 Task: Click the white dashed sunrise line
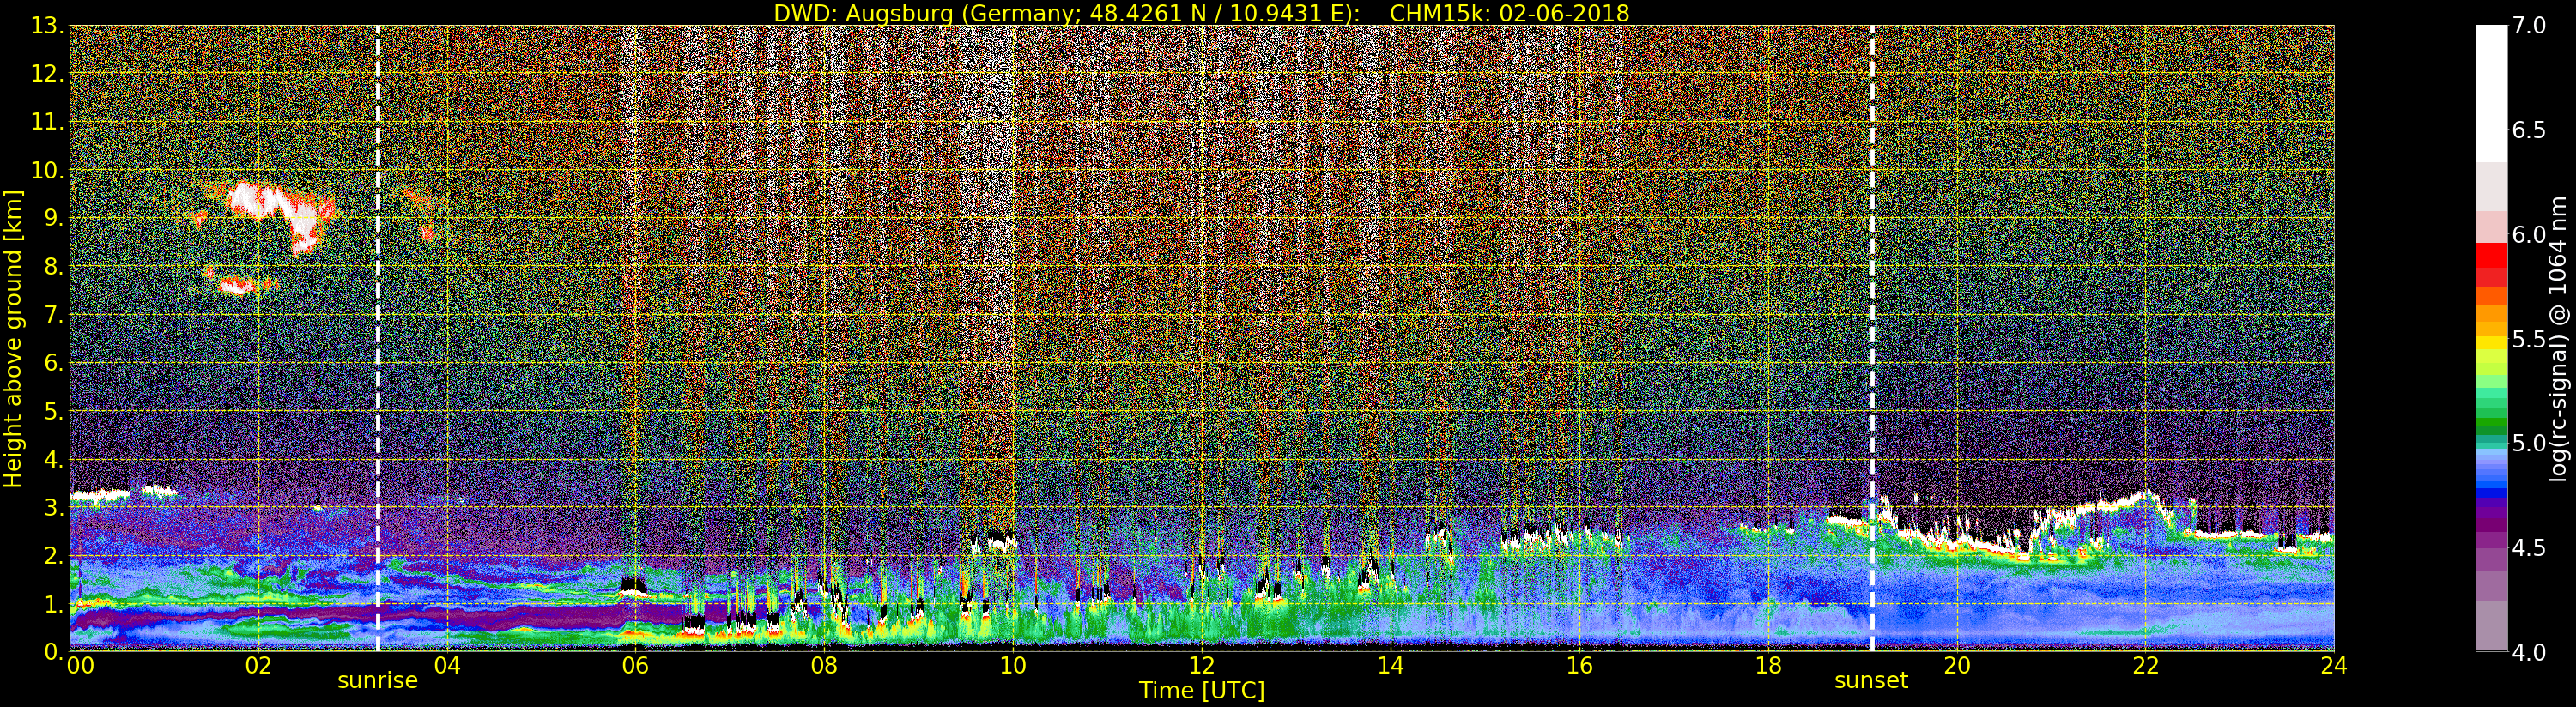click(x=377, y=338)
